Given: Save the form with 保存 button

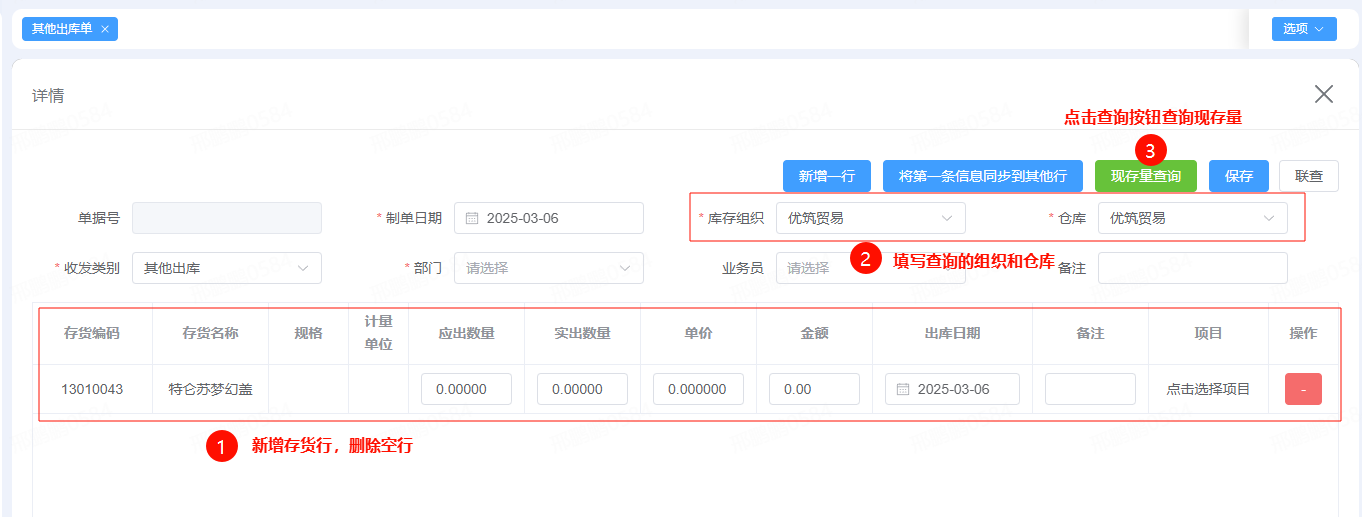Looking at the screenshot, I should pos(1238,176).
